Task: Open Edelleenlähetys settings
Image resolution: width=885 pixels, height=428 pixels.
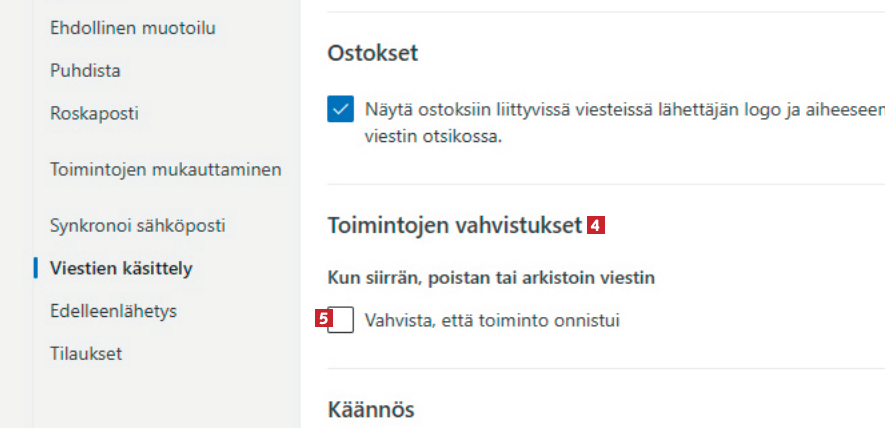Action: 113,311
